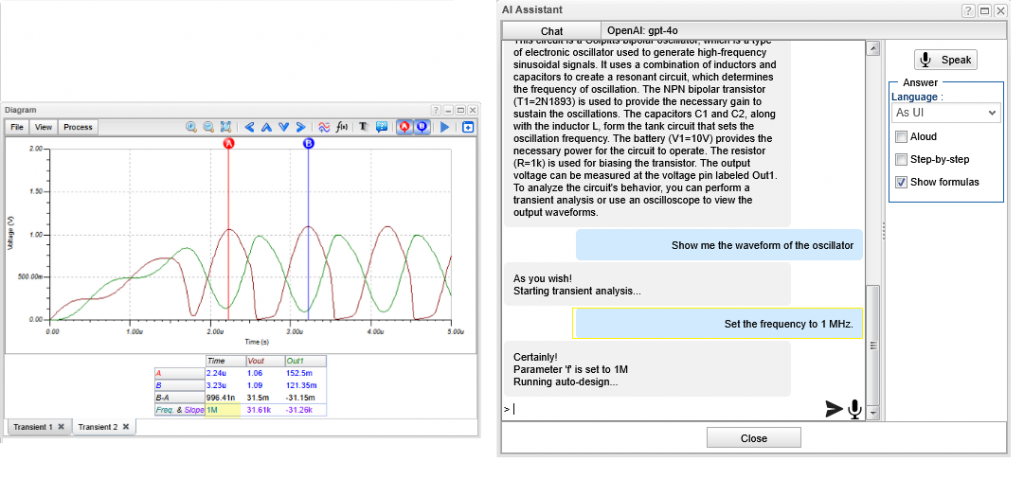The width and height of the screenshot is (1024, 479).
Task: Click chat scrollbar down arrow
Action: (x=872, y=414)
